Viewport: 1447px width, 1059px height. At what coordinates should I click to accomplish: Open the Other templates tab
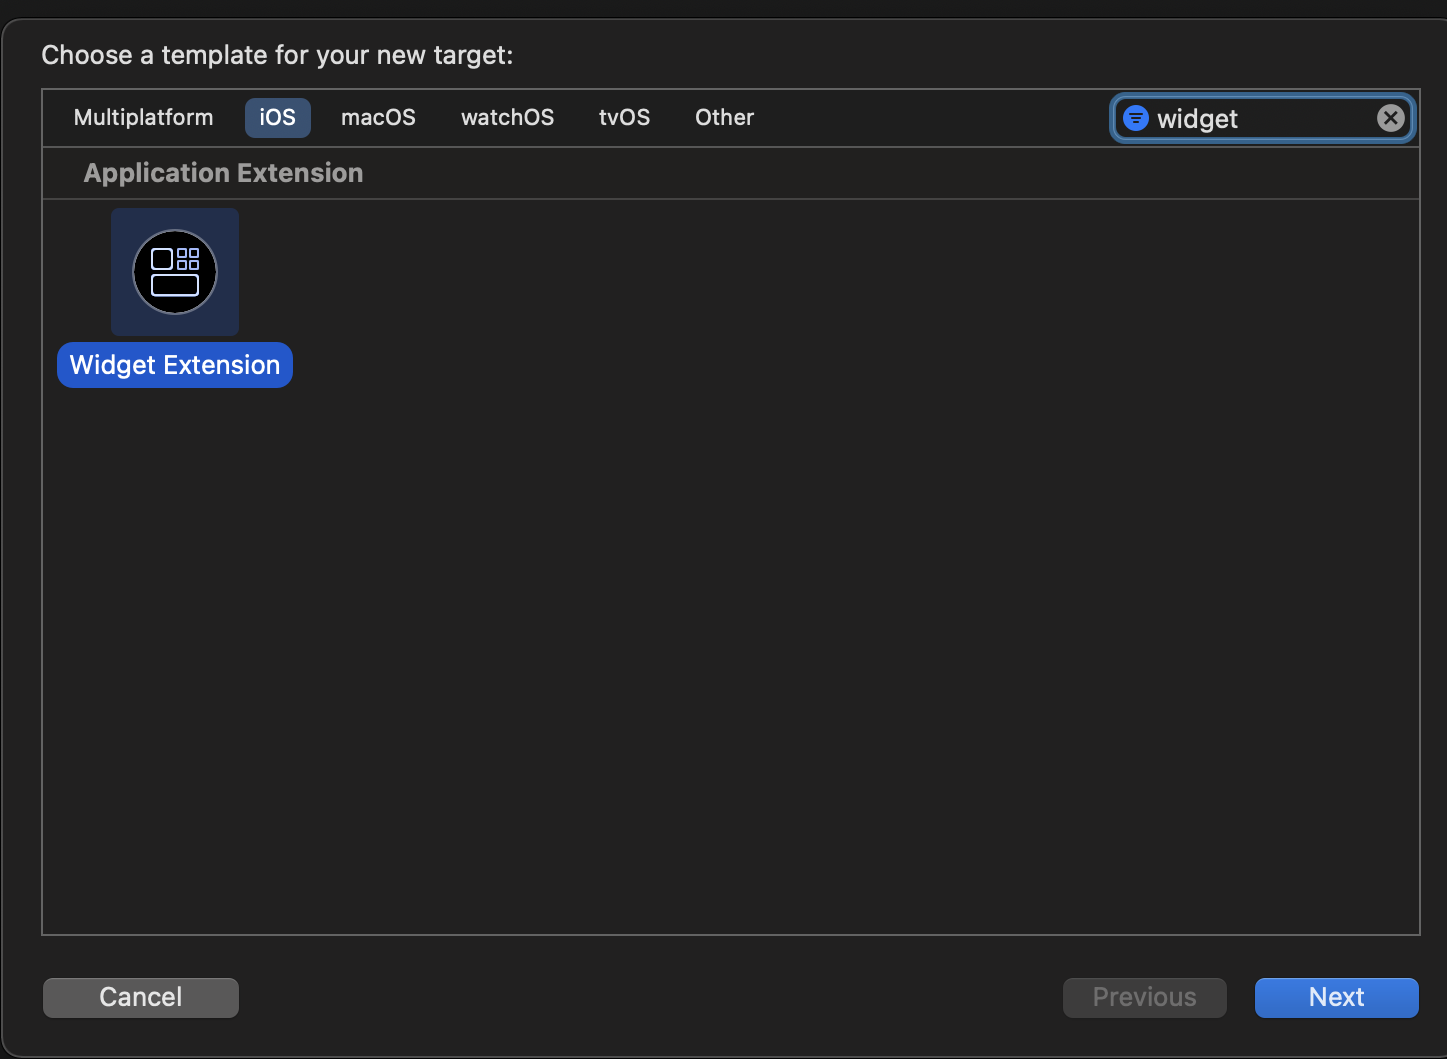(724, 118)
